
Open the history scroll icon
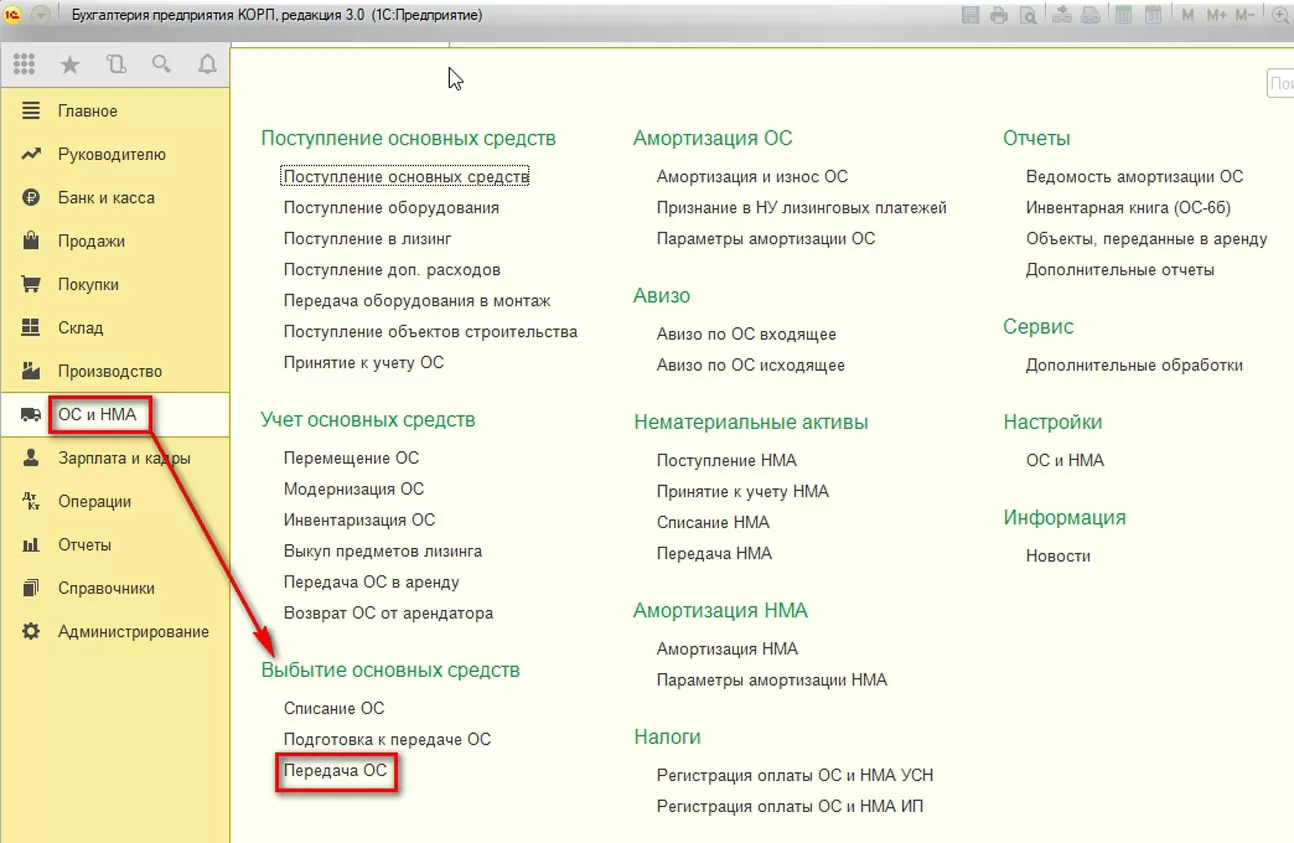(116, 65)
